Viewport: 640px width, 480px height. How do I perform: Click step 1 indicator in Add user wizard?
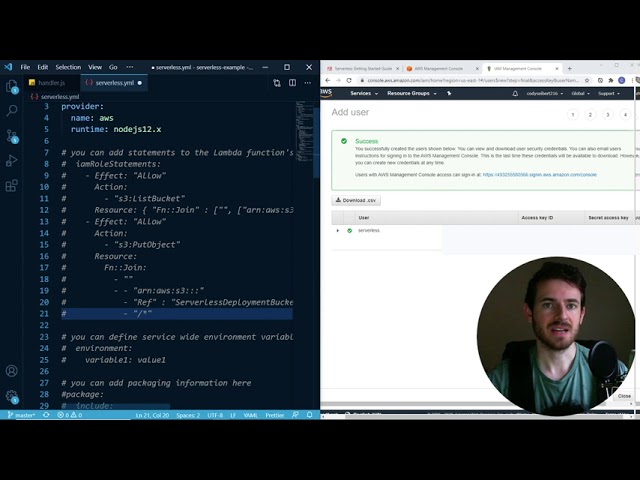tap(573, 115)
